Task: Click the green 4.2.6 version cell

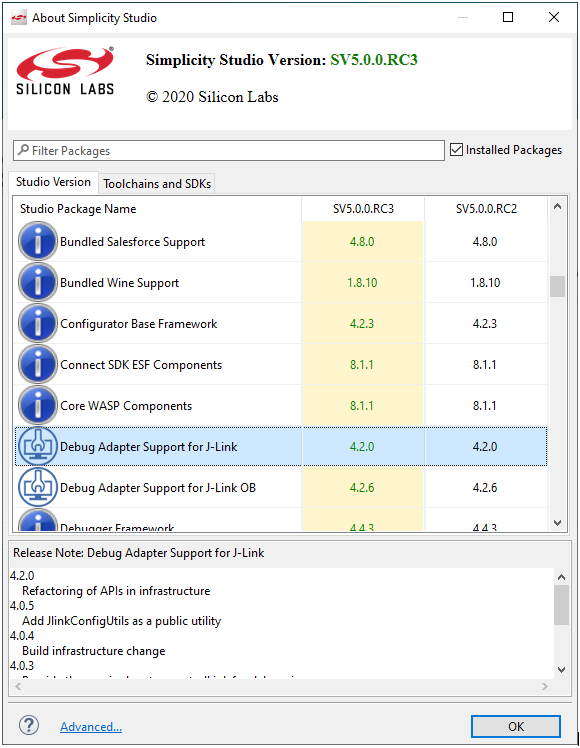Action: [x=362, y=488]
